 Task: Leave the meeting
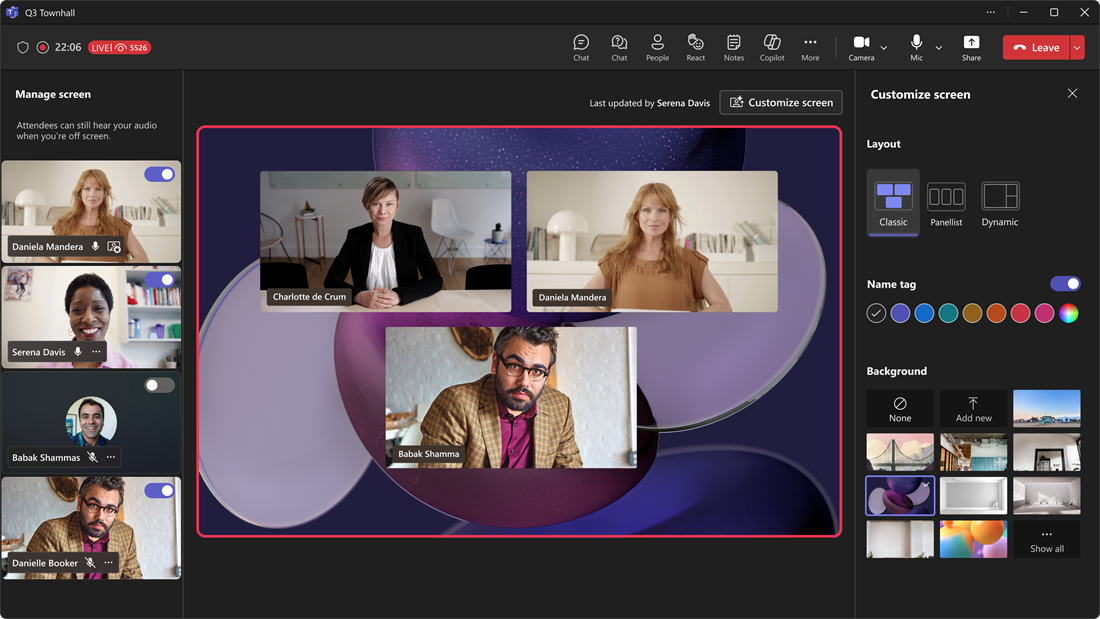tap(1036, 47)
